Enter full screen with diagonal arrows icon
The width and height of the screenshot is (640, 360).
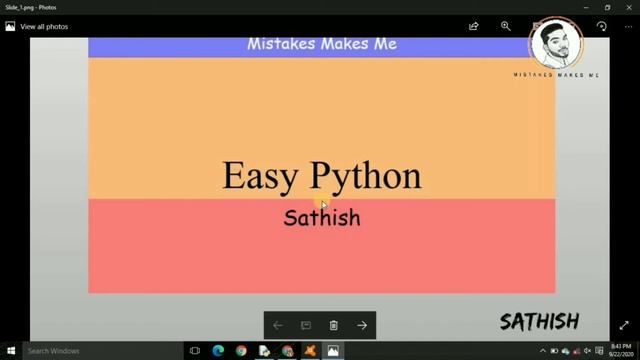click(x=624, y=325)
